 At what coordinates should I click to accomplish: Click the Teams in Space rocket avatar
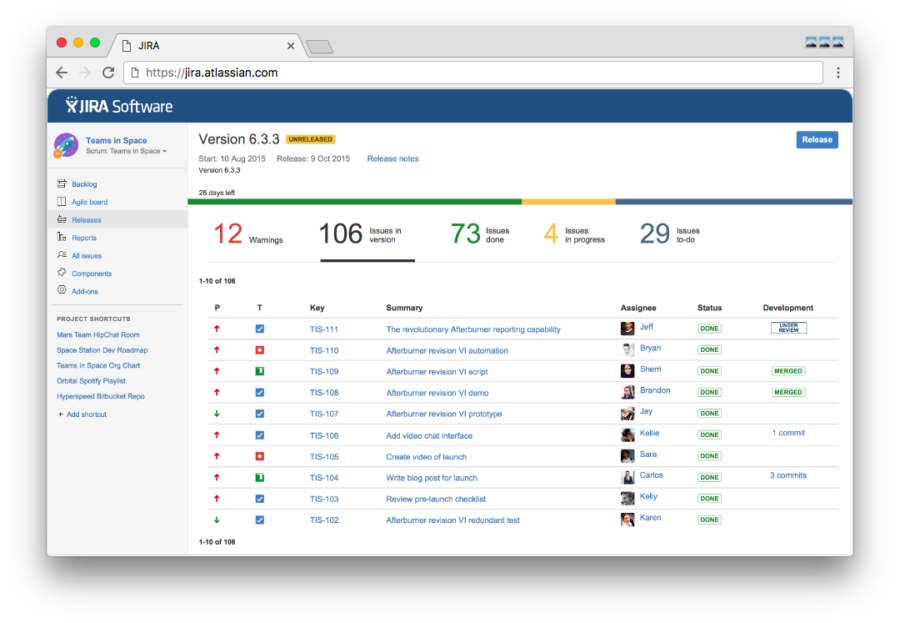click(x=66, y=145)
